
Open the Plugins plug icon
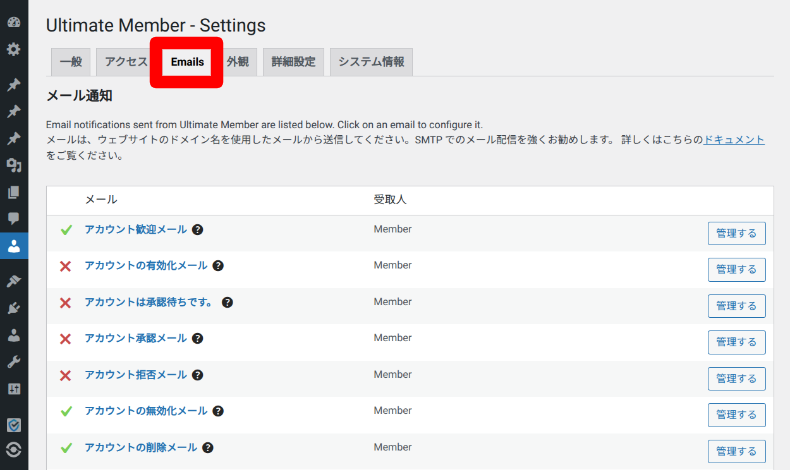point(14,308)
